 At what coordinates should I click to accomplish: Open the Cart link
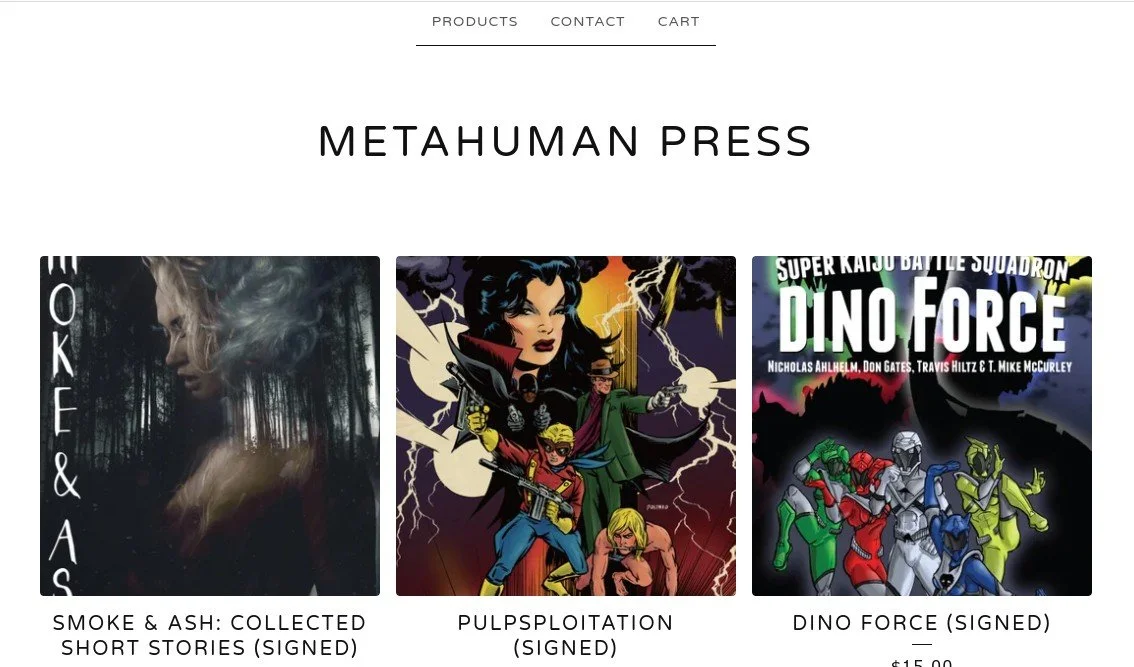(678, 22)
